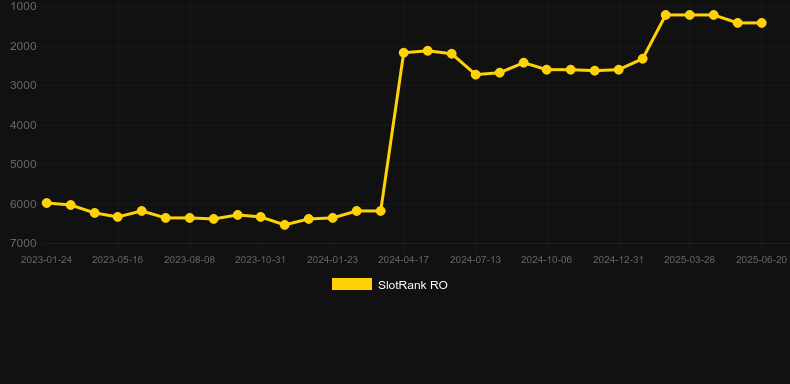790x384 pixels.
Task: Click the 2024-10-06 x-axis date label
Action: tap(547, 260)
